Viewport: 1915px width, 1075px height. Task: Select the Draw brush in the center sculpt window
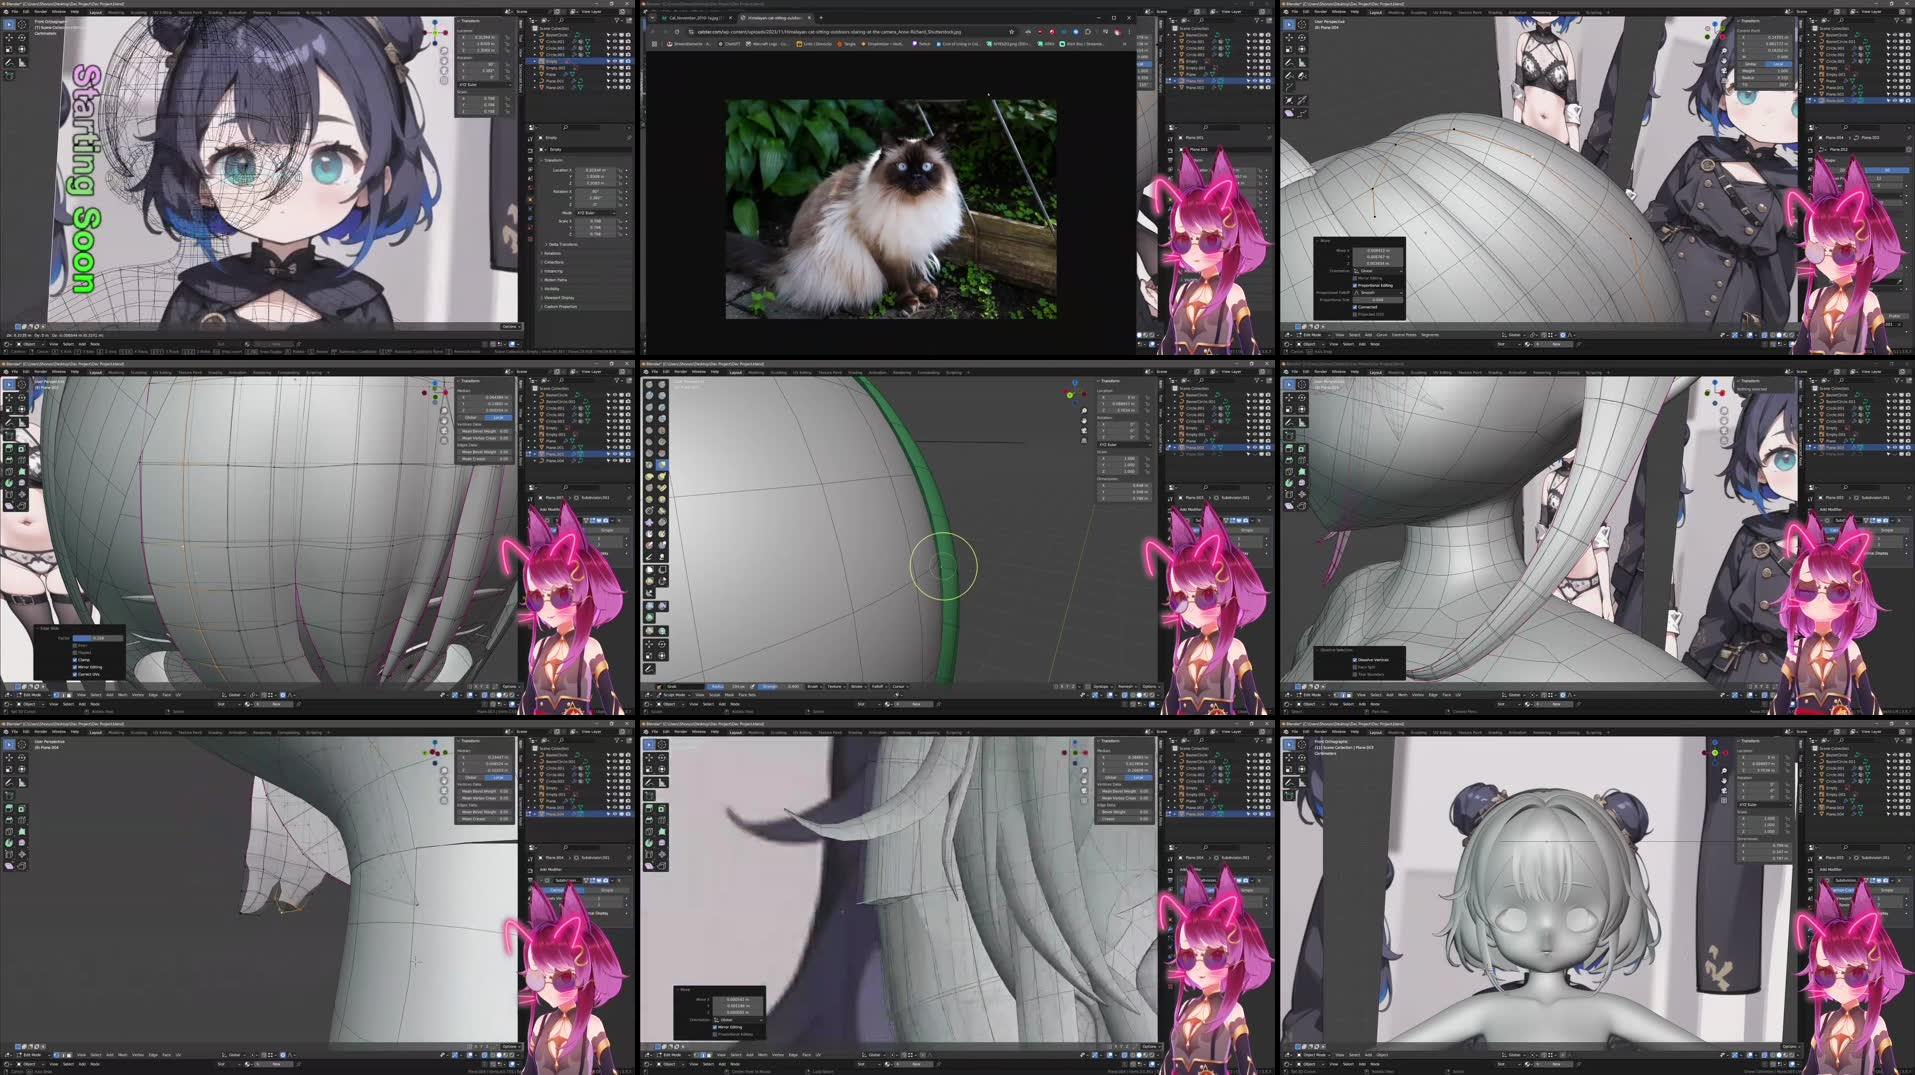(649, 384)
